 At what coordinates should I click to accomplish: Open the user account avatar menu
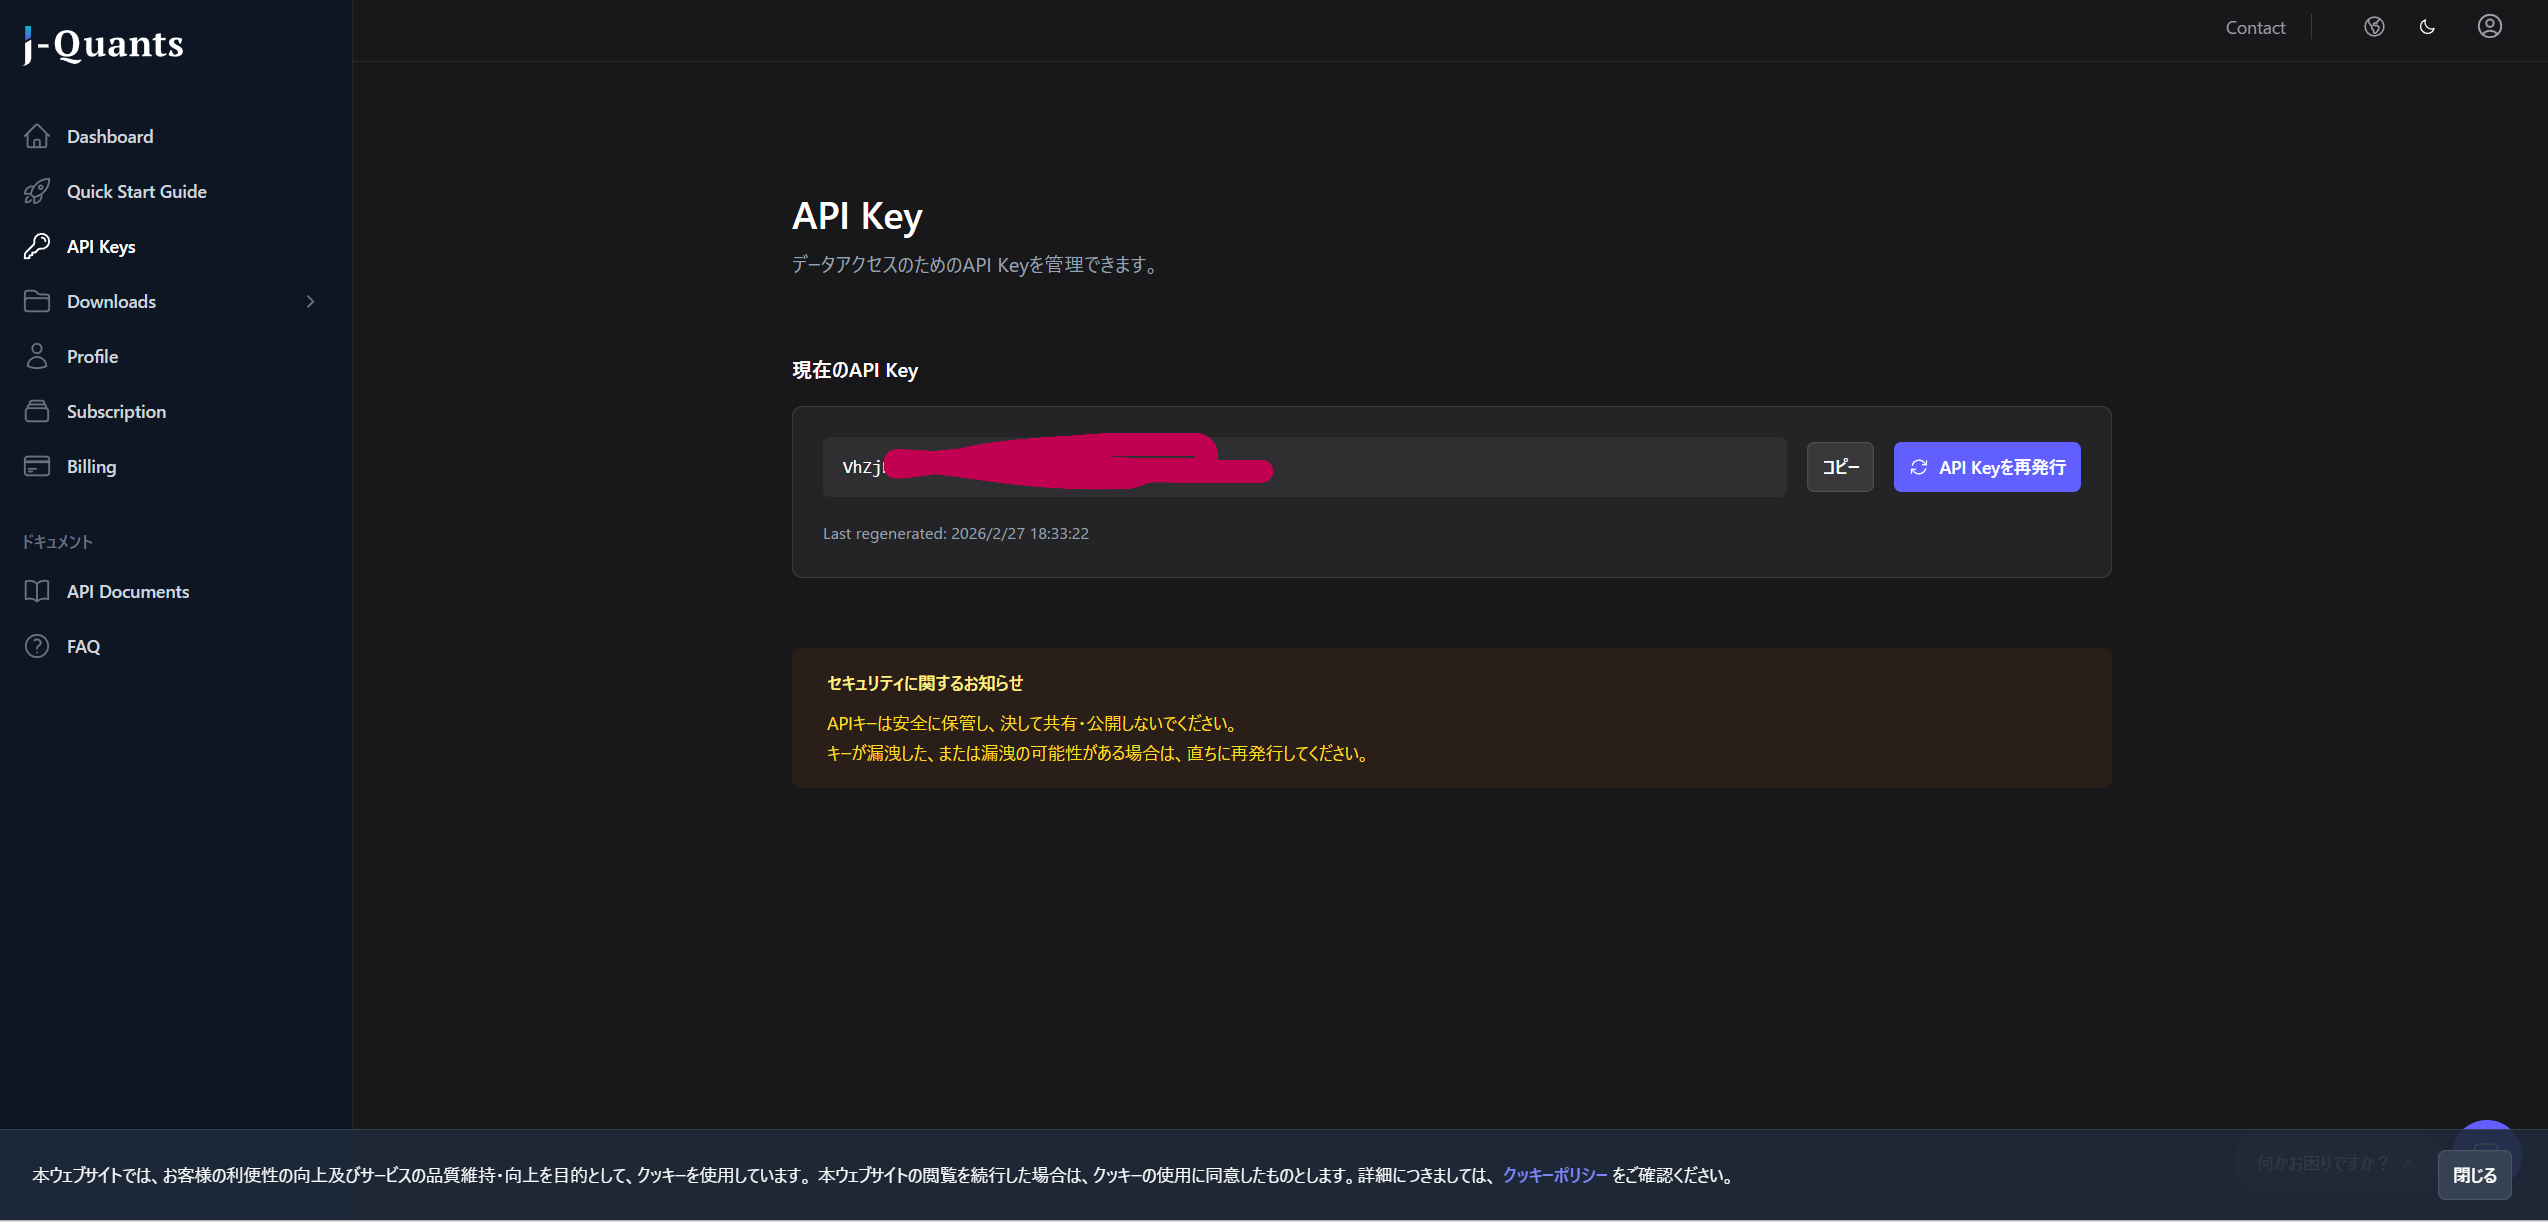tap(2490, 26)
